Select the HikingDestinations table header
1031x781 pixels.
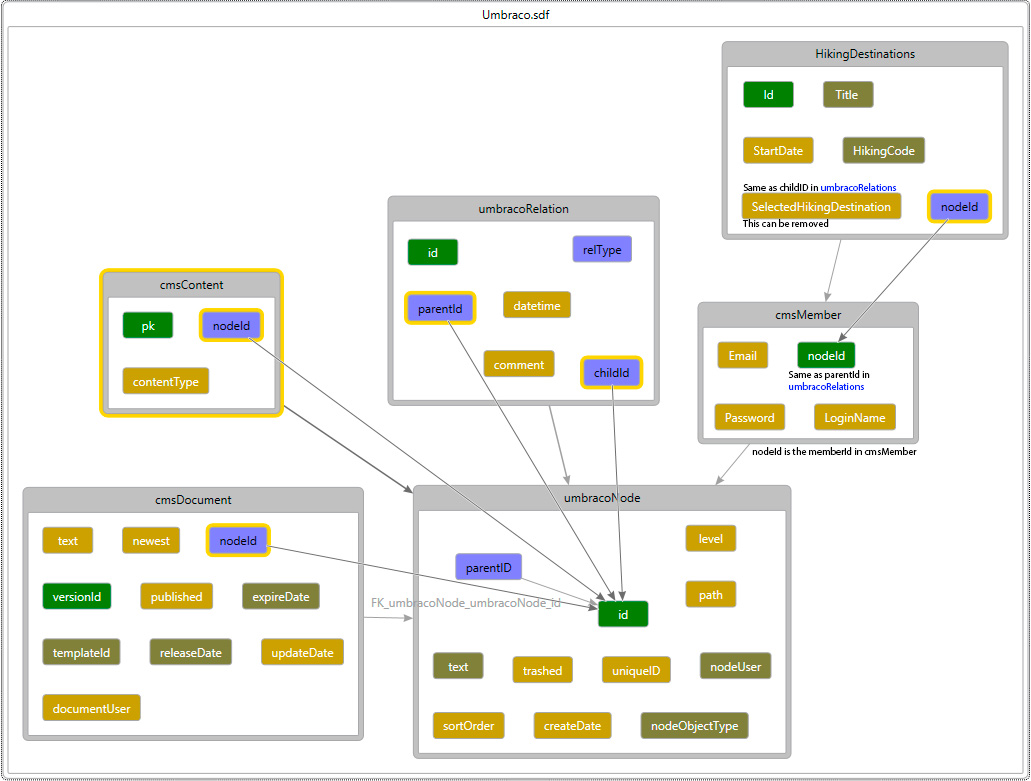point(865,54)
